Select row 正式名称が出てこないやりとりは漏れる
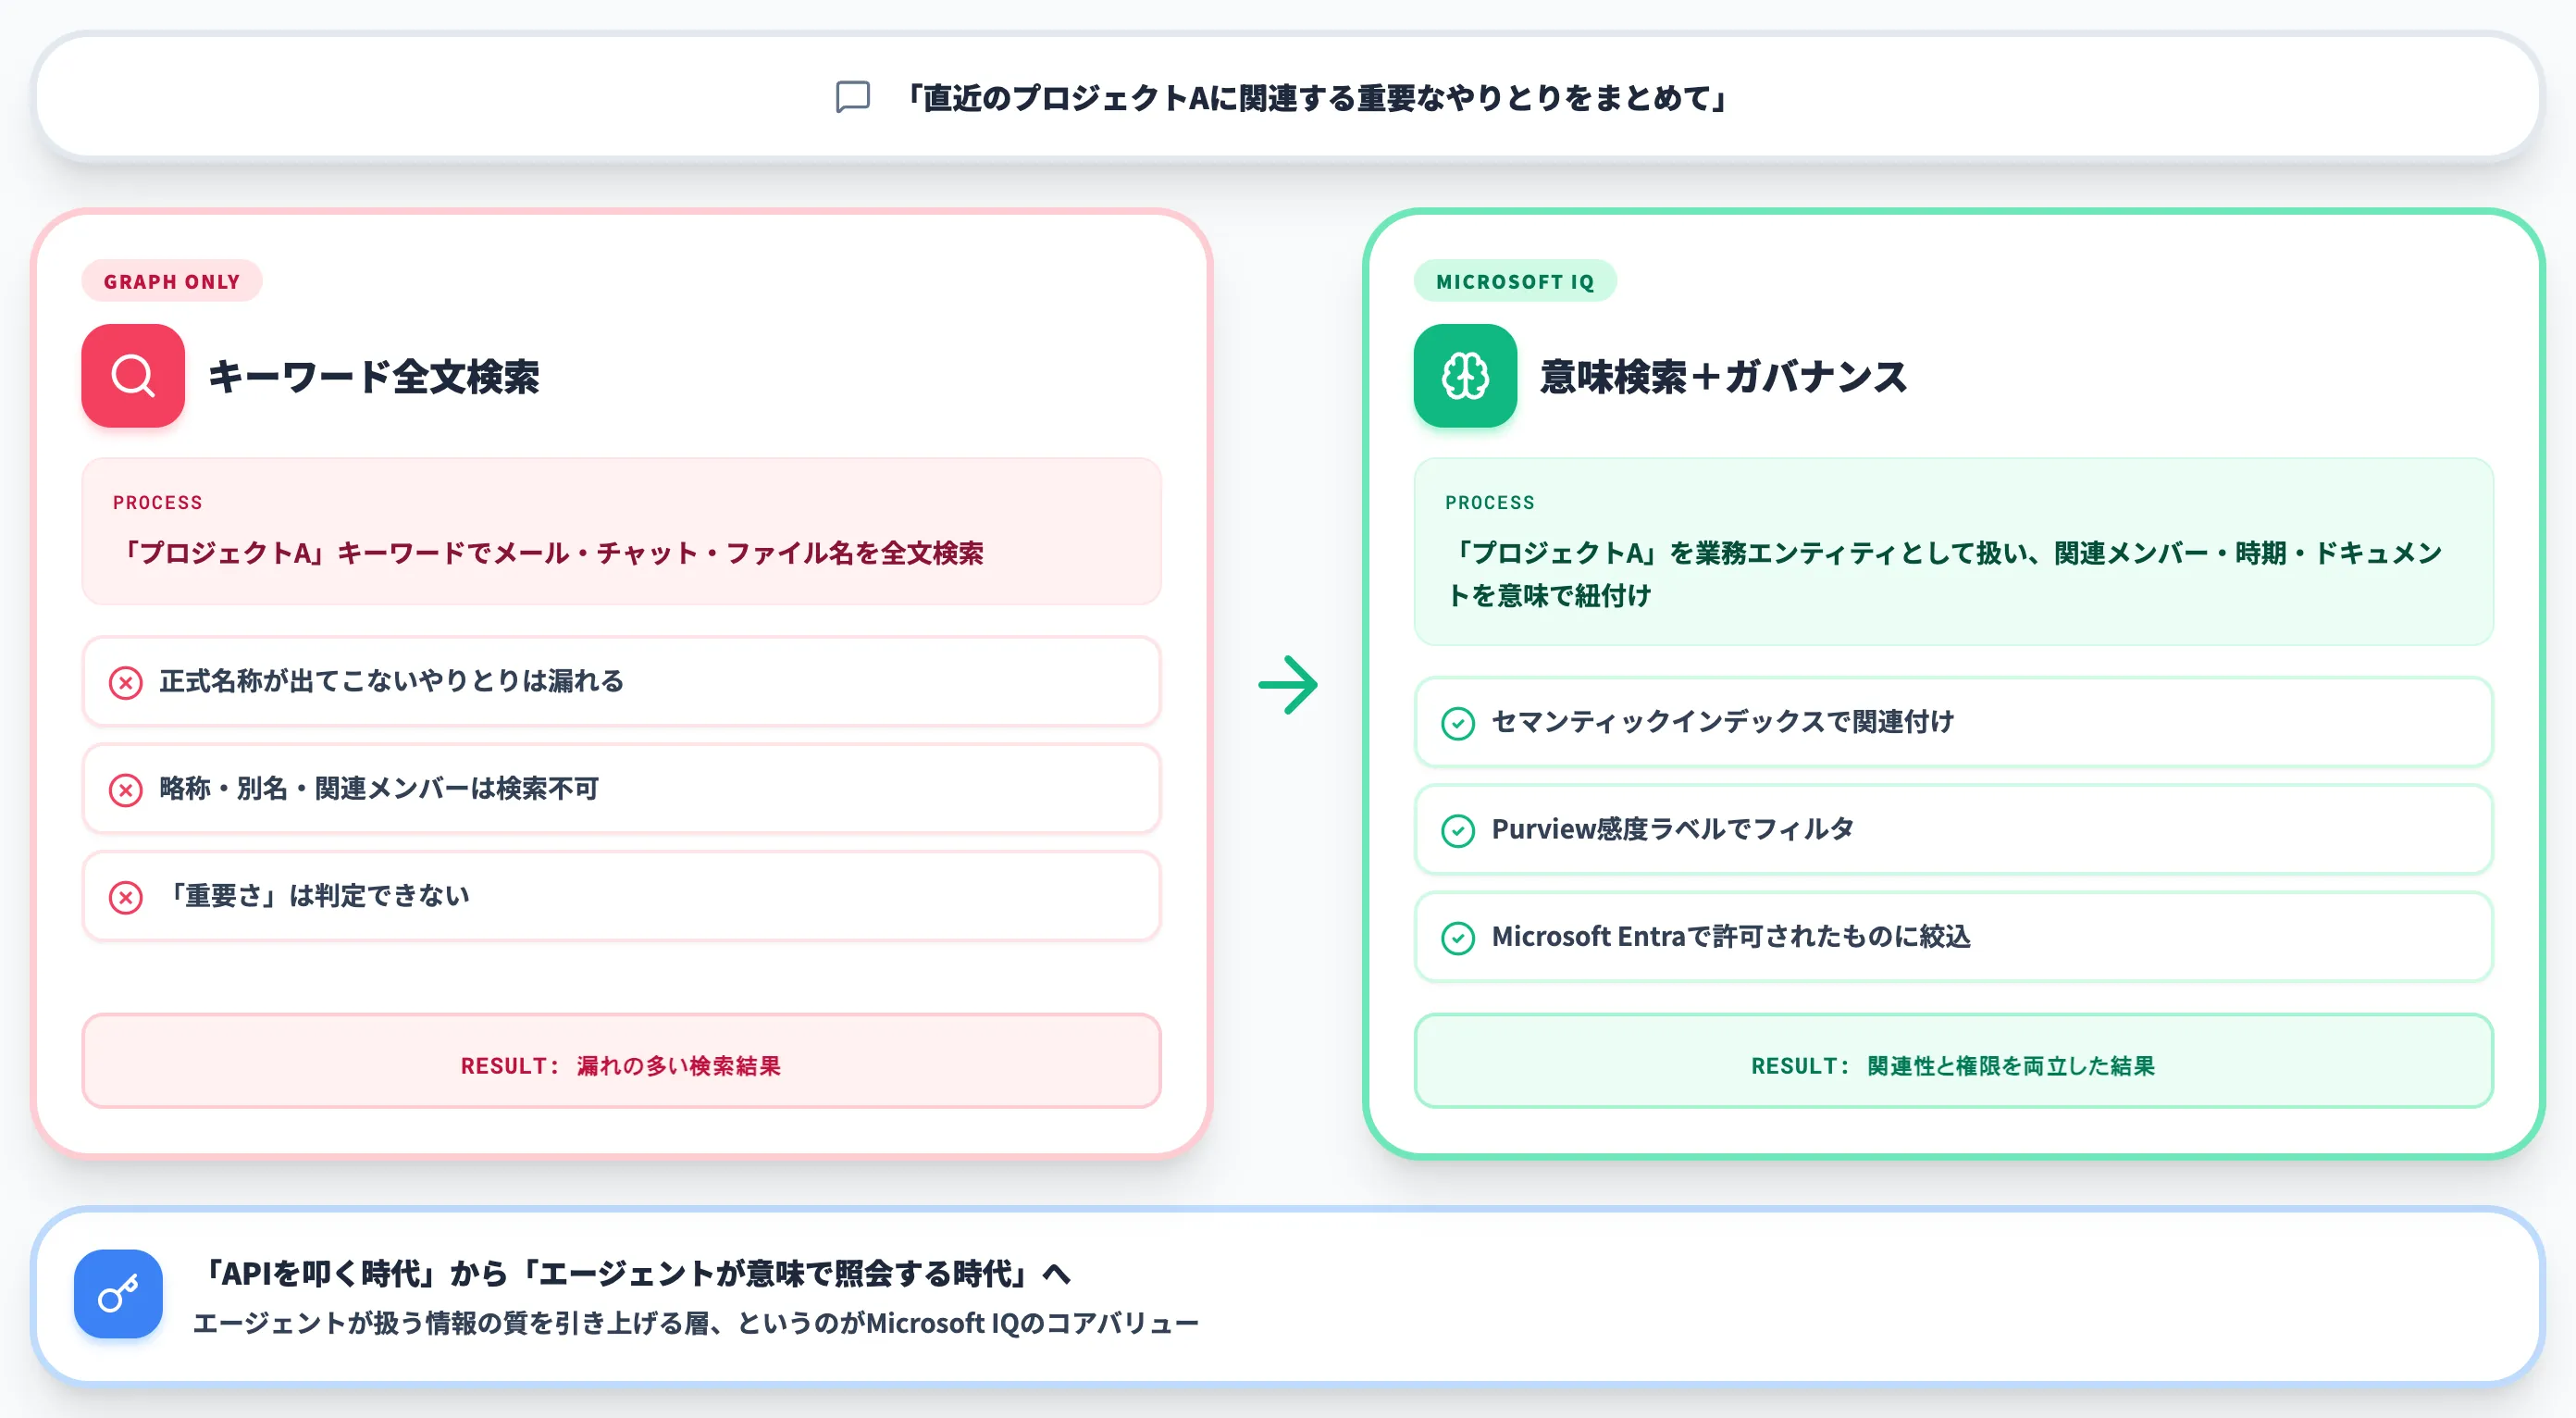Viewport: 2576px width, 1418px height. pyautogui.click(x=621, y=681)
